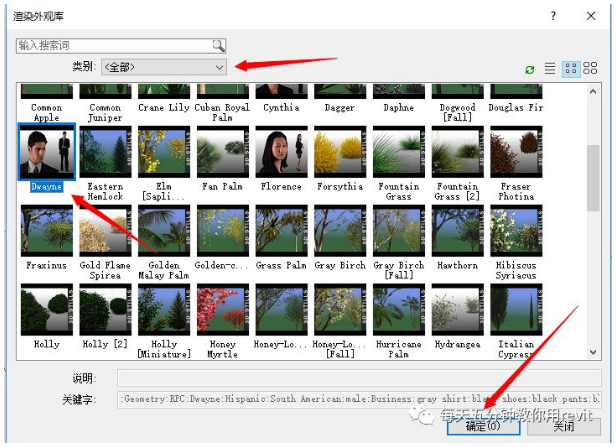Switch to large thumbnails view
This screenshot has height=447, width=616.
point(590,69)
